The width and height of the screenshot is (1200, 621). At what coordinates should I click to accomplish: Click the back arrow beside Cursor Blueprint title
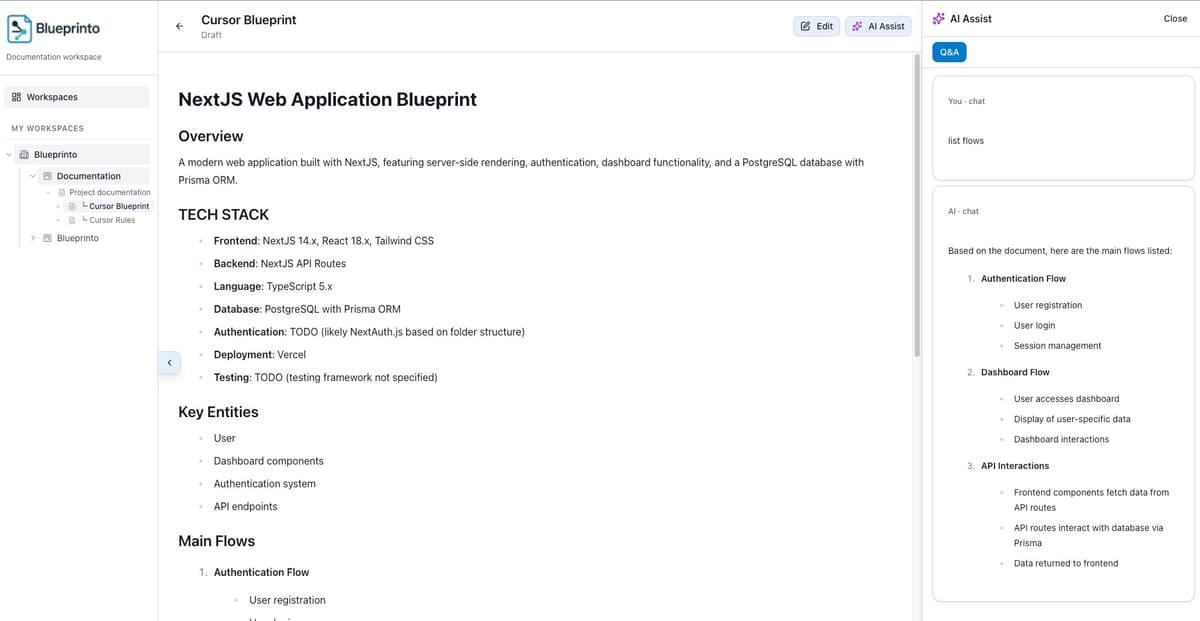coord(180,26)
